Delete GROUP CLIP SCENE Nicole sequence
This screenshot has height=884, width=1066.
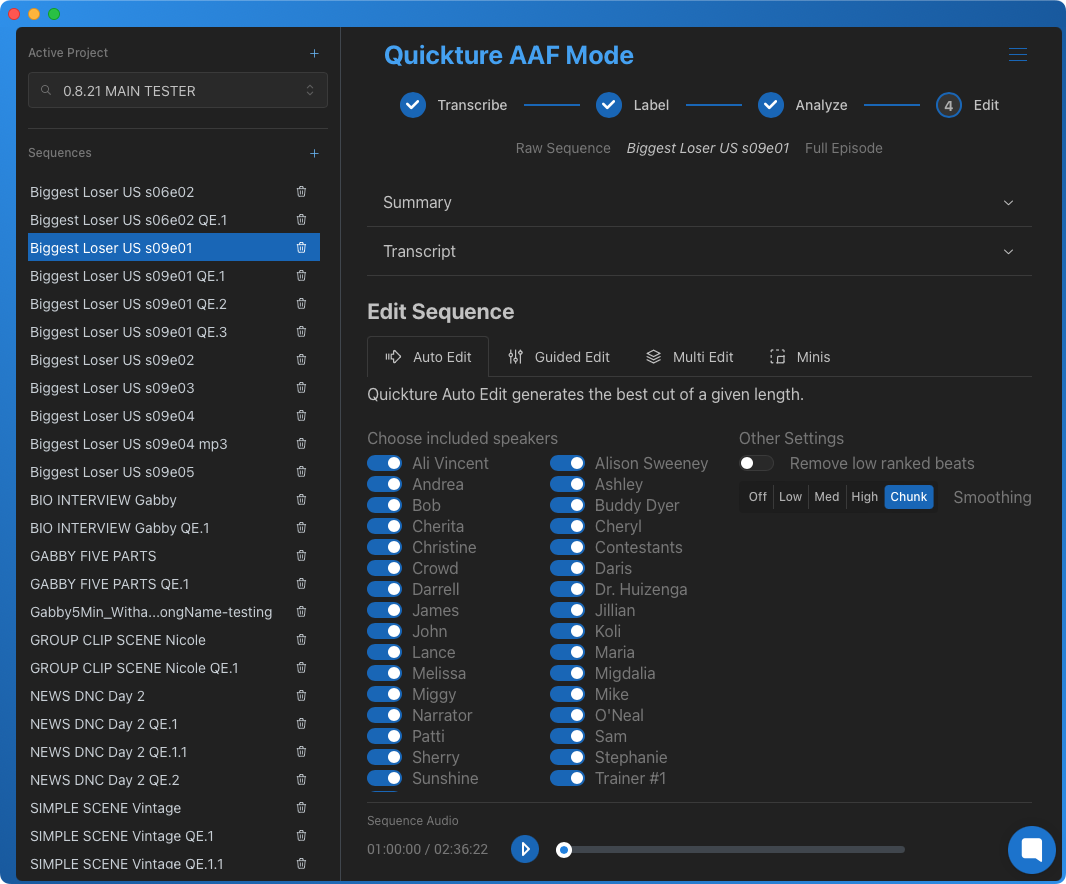(x=301, y=640)
